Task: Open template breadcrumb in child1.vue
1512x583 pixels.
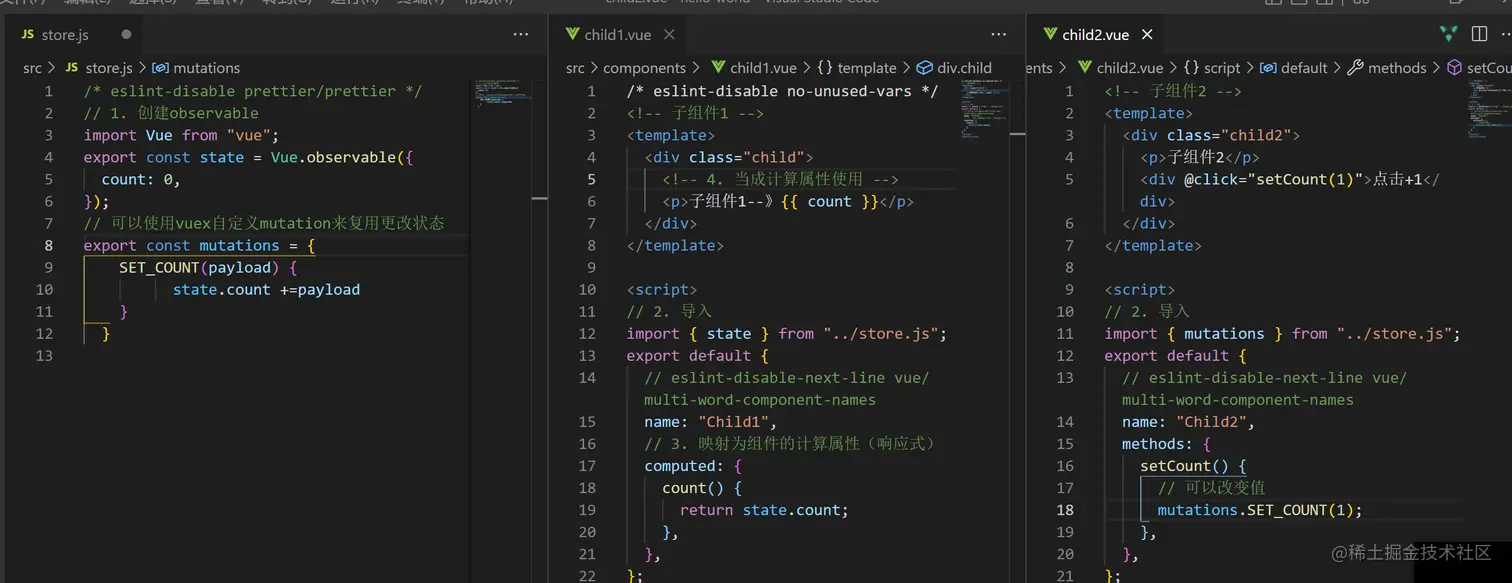Action: [857, 68]
